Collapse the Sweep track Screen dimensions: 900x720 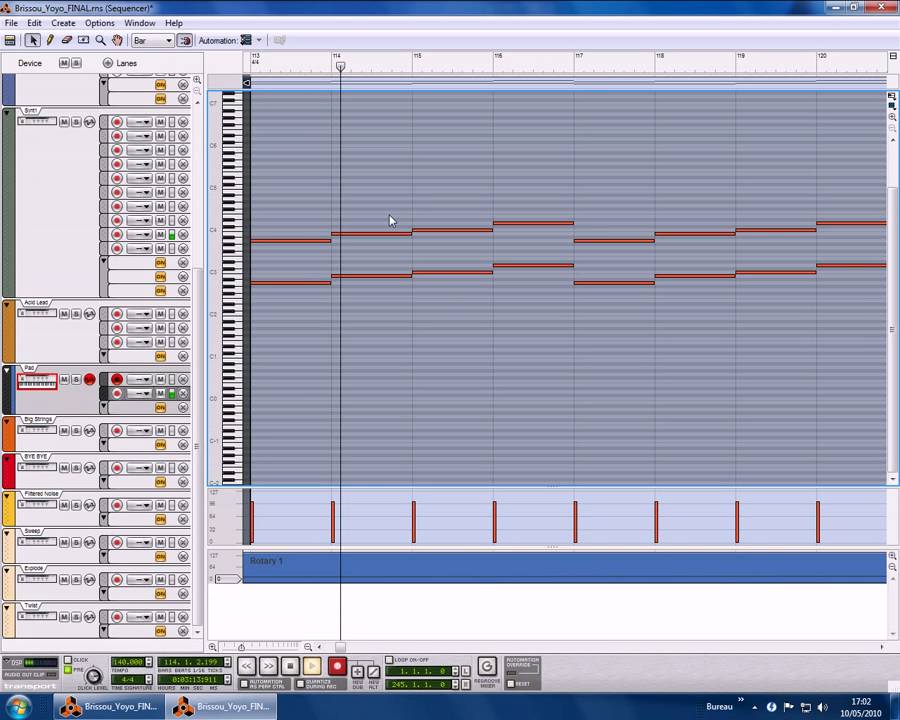pyautogui.click(x=7, y=534)
